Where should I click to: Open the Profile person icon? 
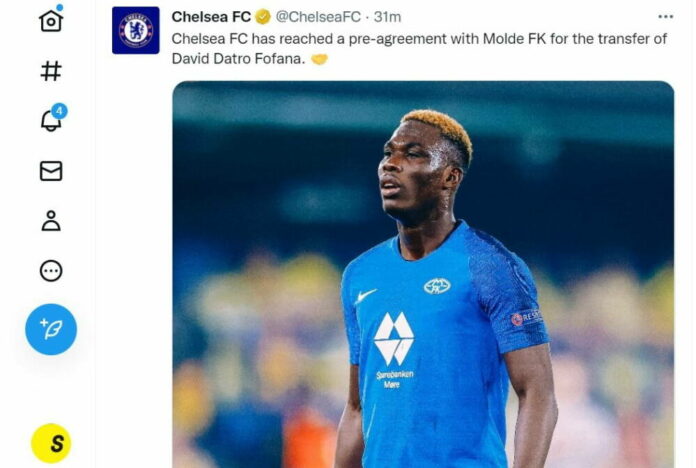tap(51, 221)
